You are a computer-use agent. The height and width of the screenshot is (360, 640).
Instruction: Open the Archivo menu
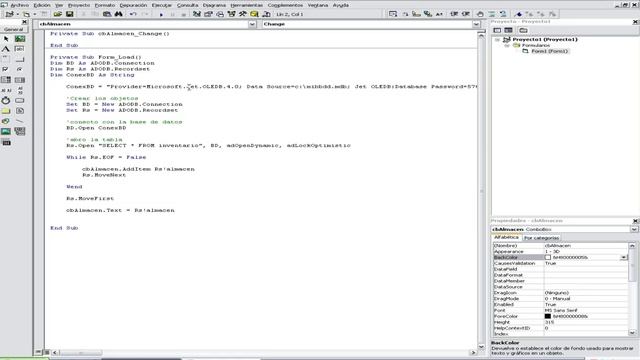(x=19, y=5)
